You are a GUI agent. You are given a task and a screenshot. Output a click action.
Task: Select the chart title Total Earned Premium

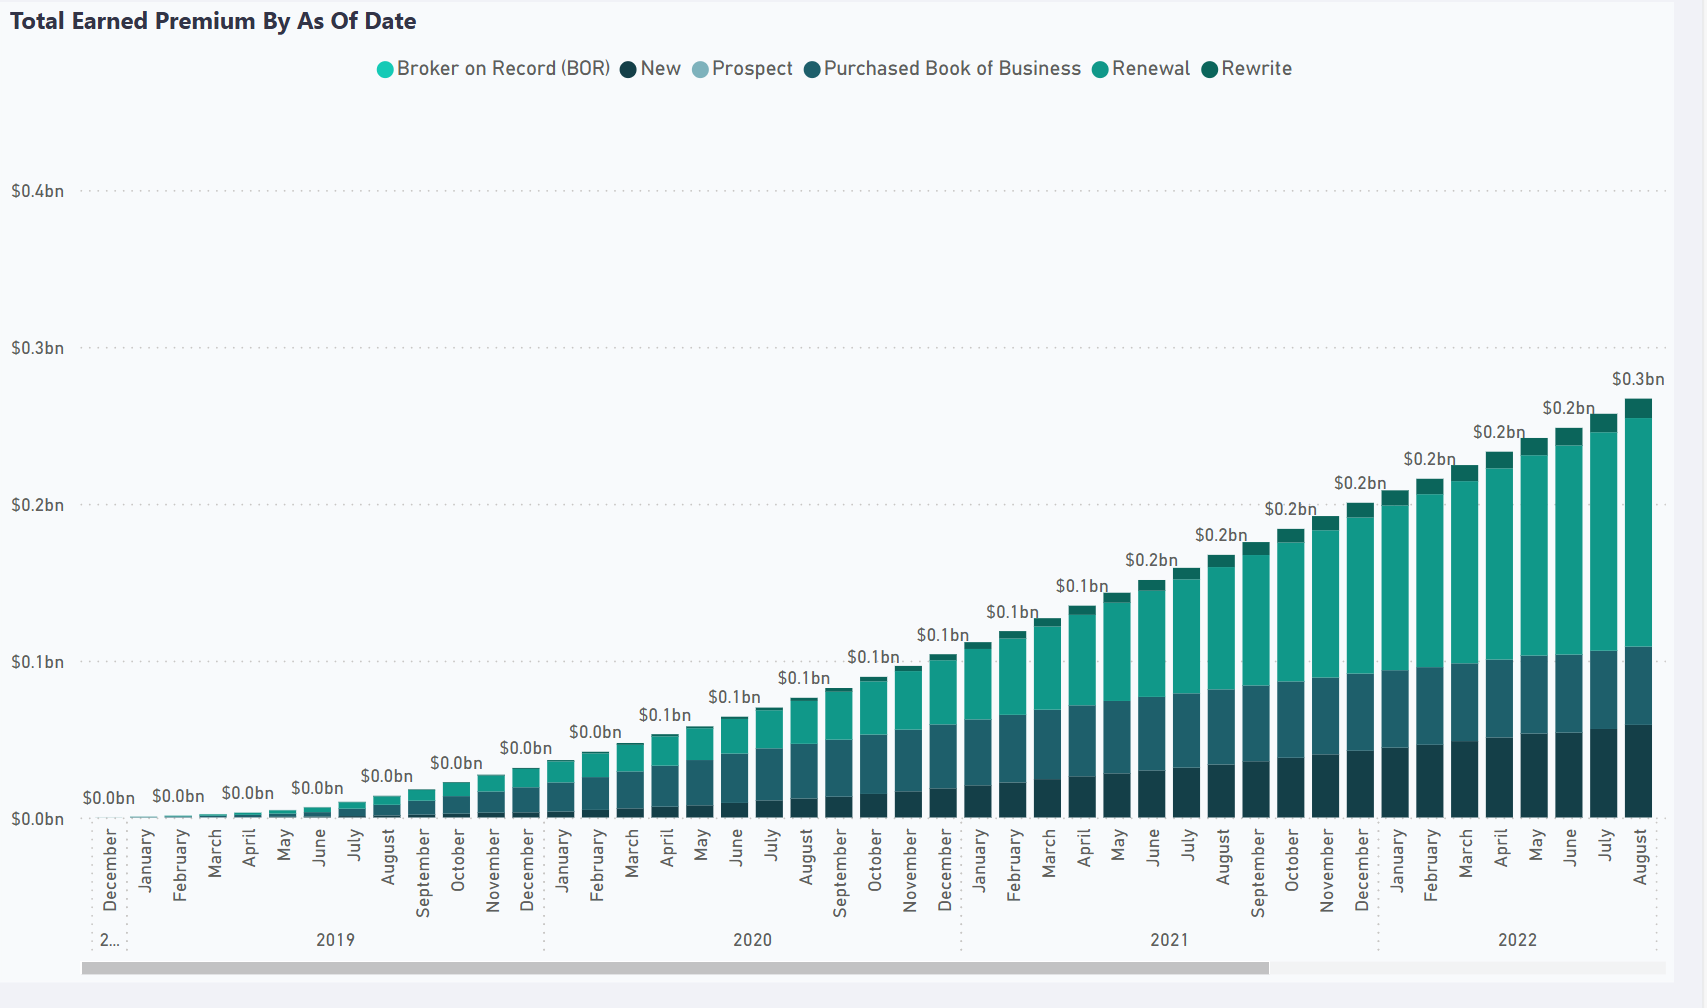pos(213,21)
